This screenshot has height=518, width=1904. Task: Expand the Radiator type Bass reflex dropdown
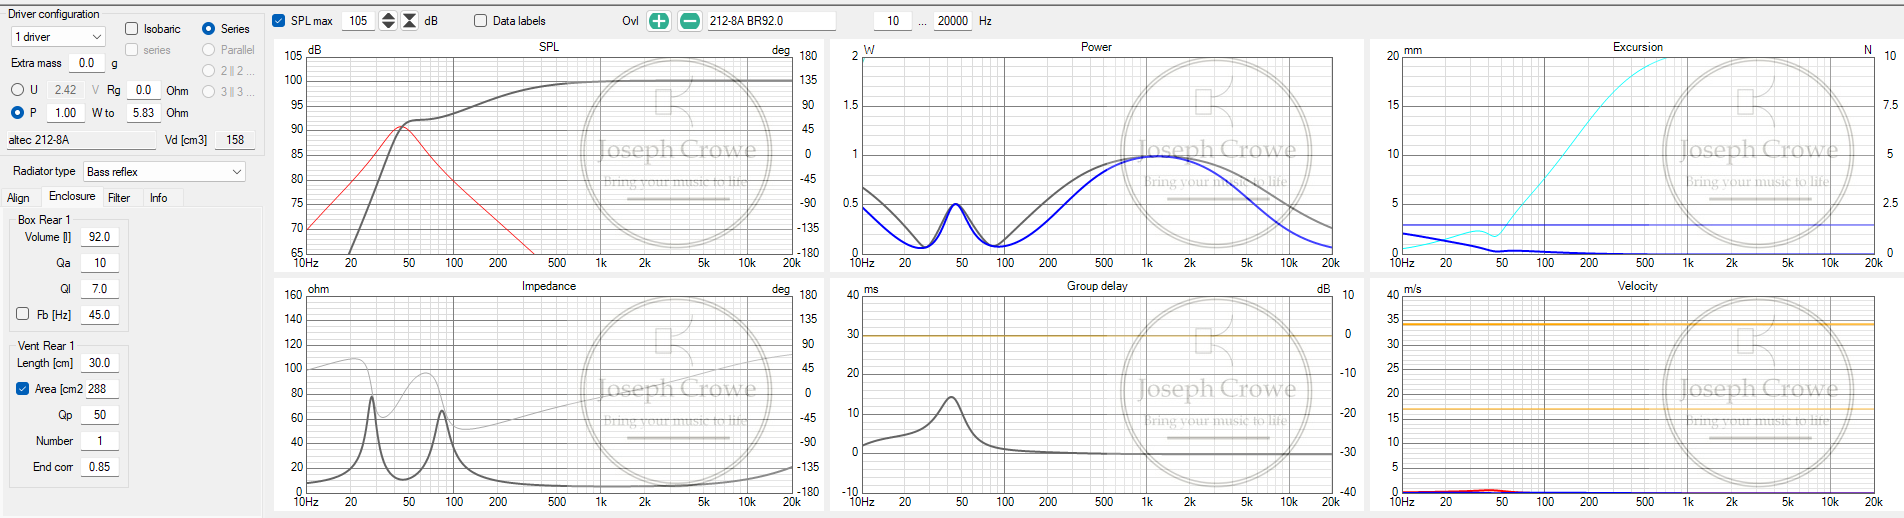coord(164,172)
